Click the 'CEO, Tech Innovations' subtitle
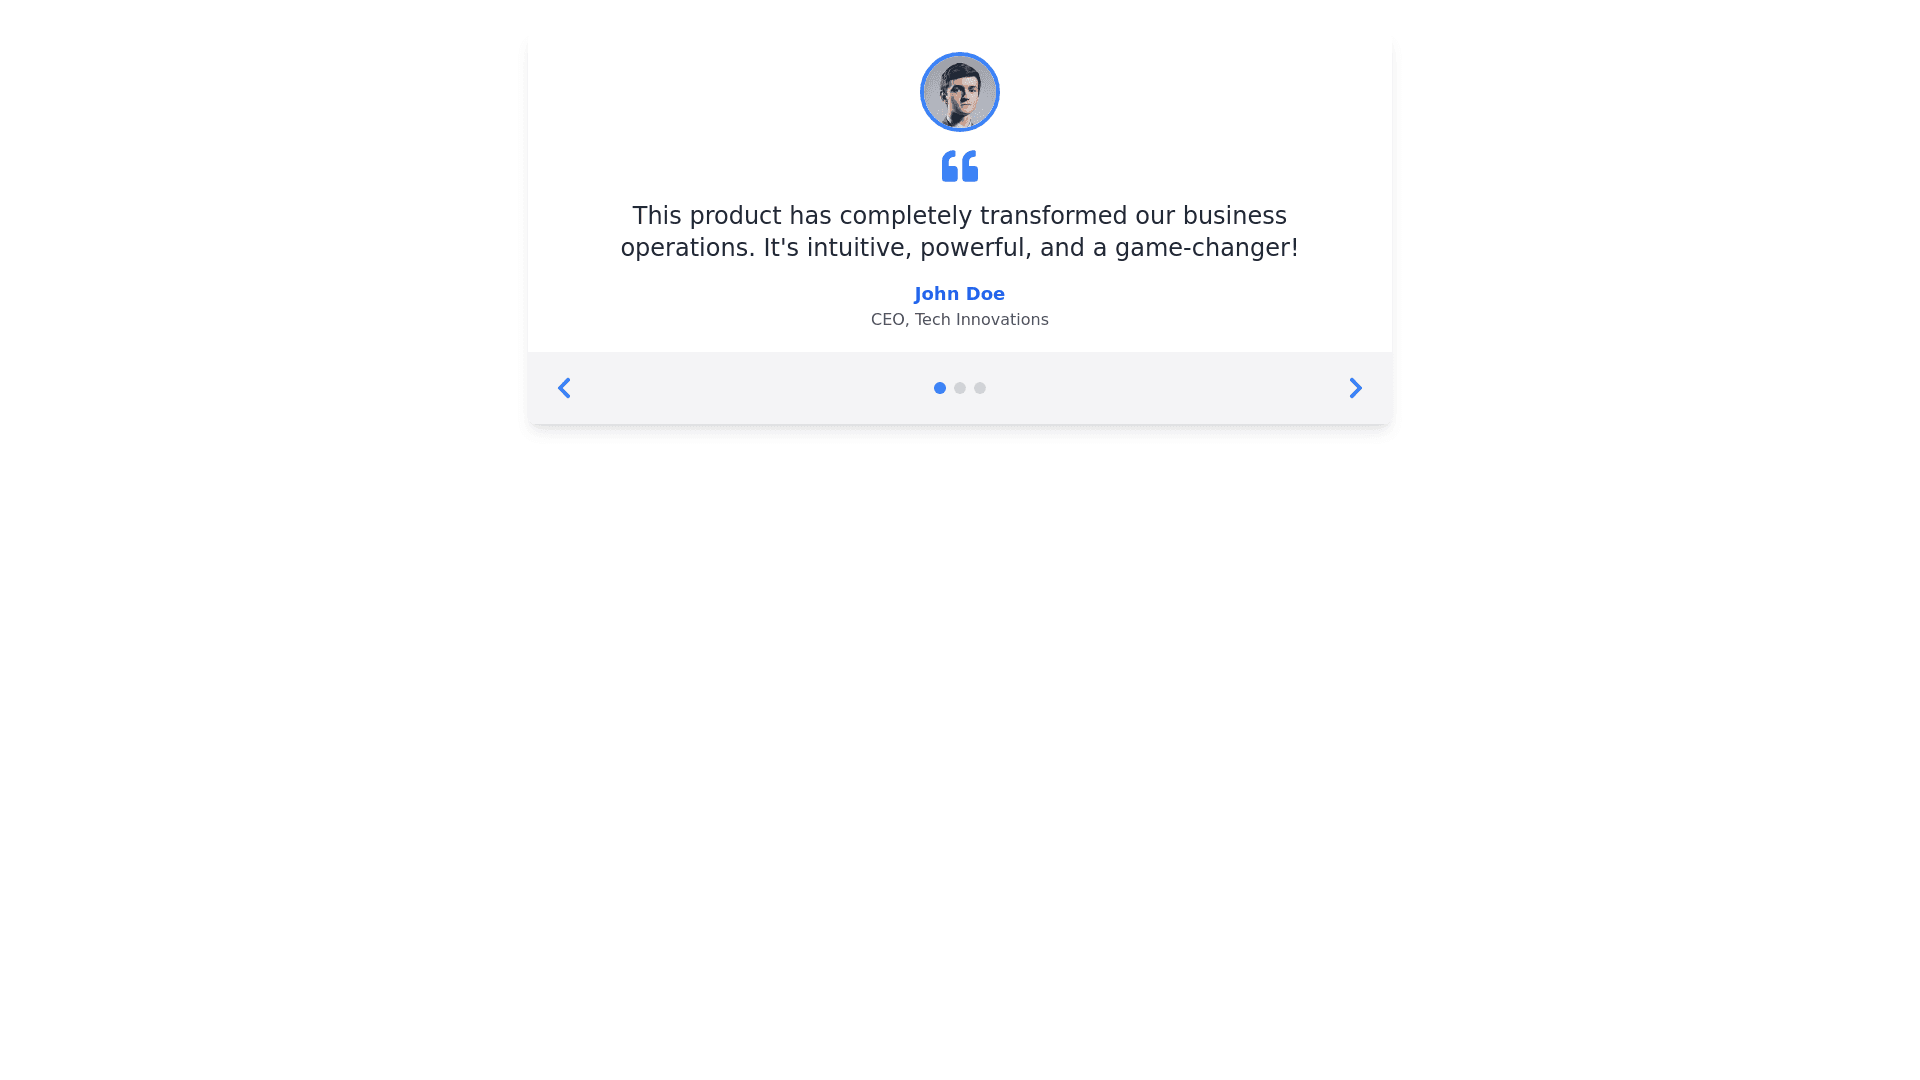The width and height of the screenshot is (1920, 1080). (959, 320)
